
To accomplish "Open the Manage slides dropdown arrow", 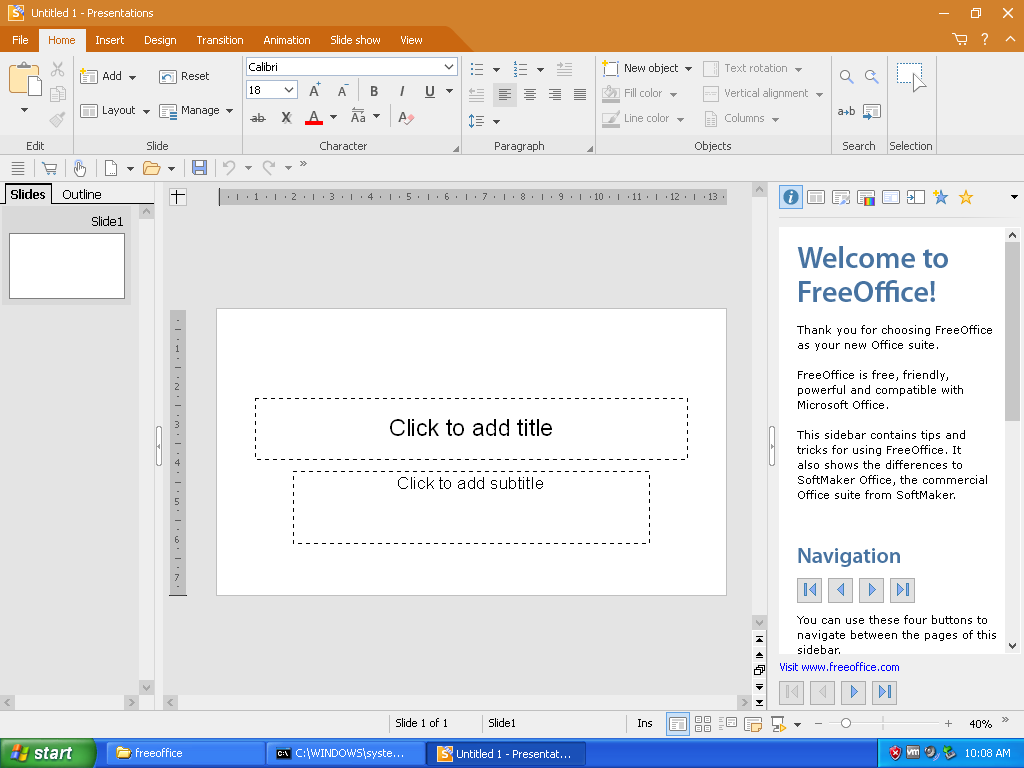I will point(229,111).
